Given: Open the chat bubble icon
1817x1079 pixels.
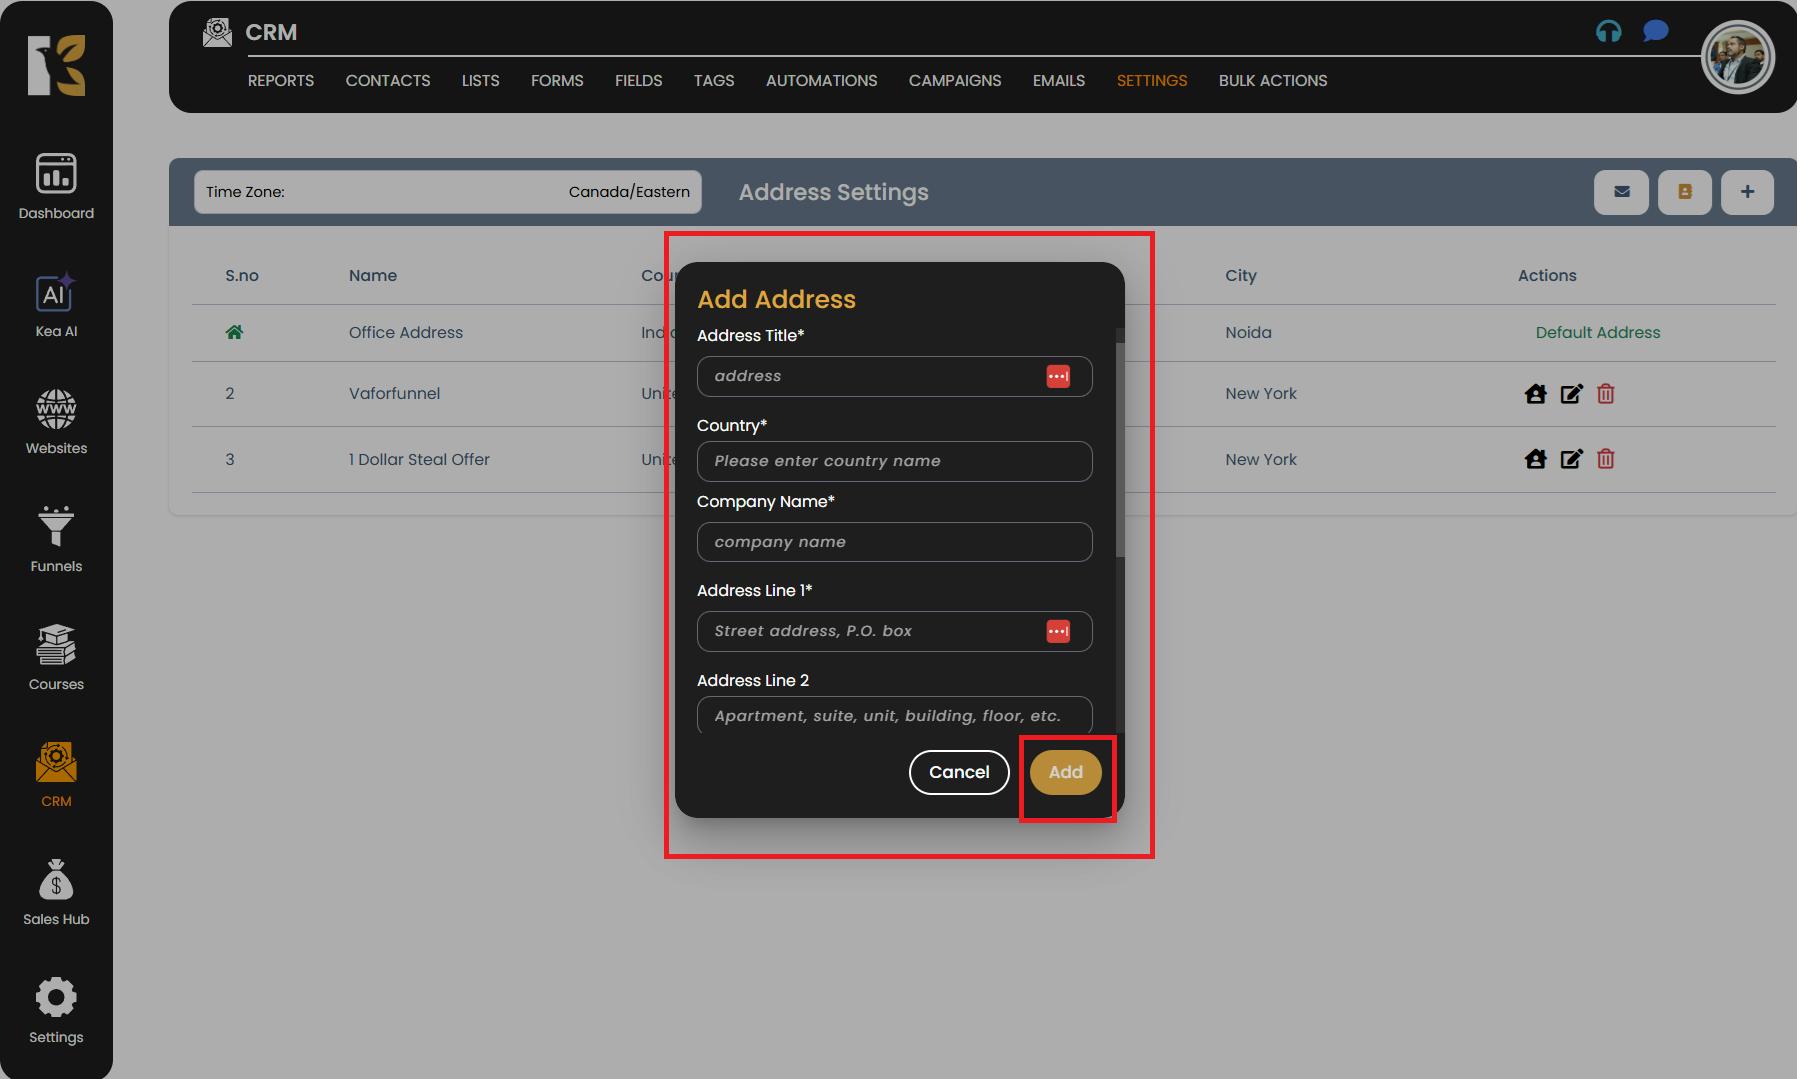Looking at the screenshot, I should [x=1655, y=32].
